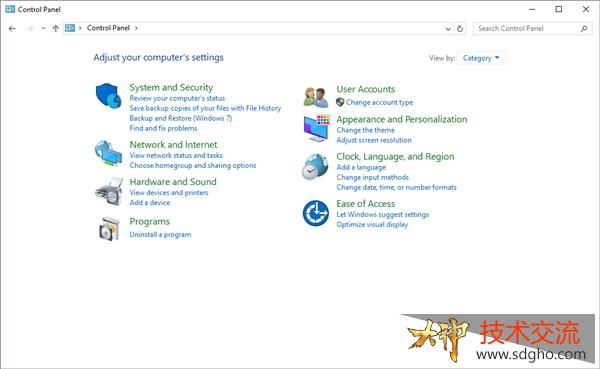
Task: Expand the chevron before Control Panel breadcrumb
Action: pyautogui.click(x=80, y=28)
